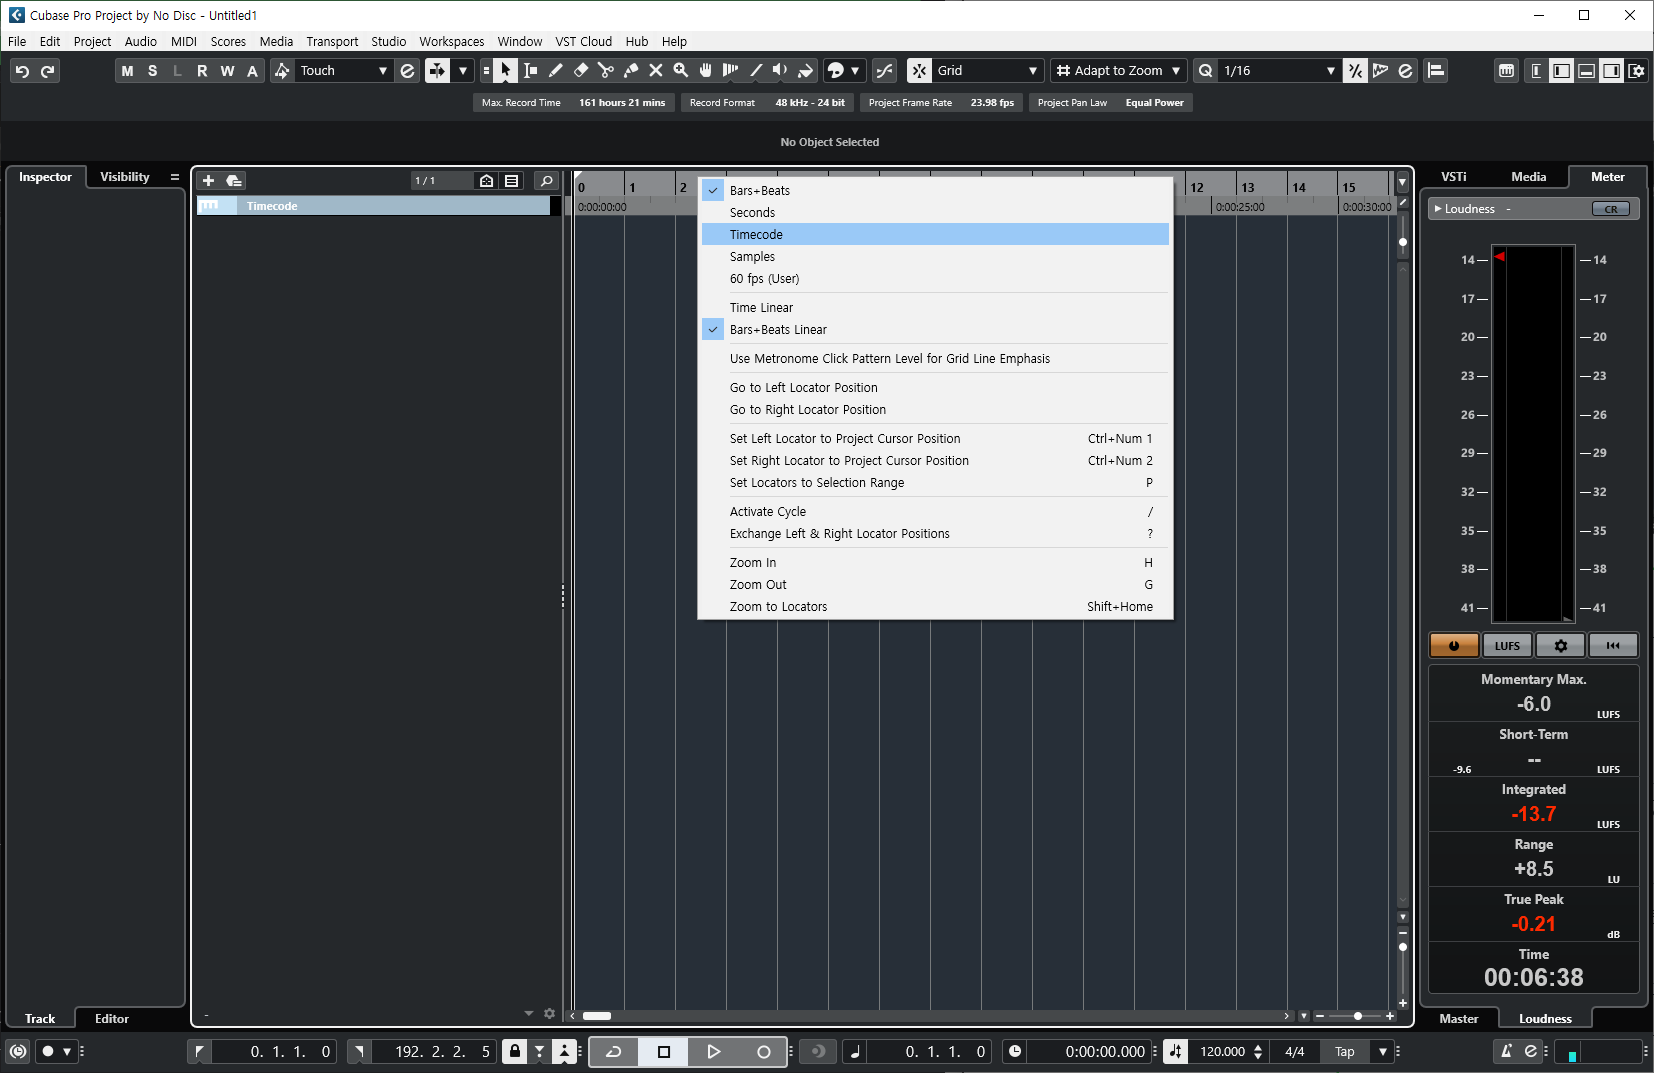Screen dimensions: 1654x1073
Task: Switch to the Visibility tab
Action: (125, 177)
